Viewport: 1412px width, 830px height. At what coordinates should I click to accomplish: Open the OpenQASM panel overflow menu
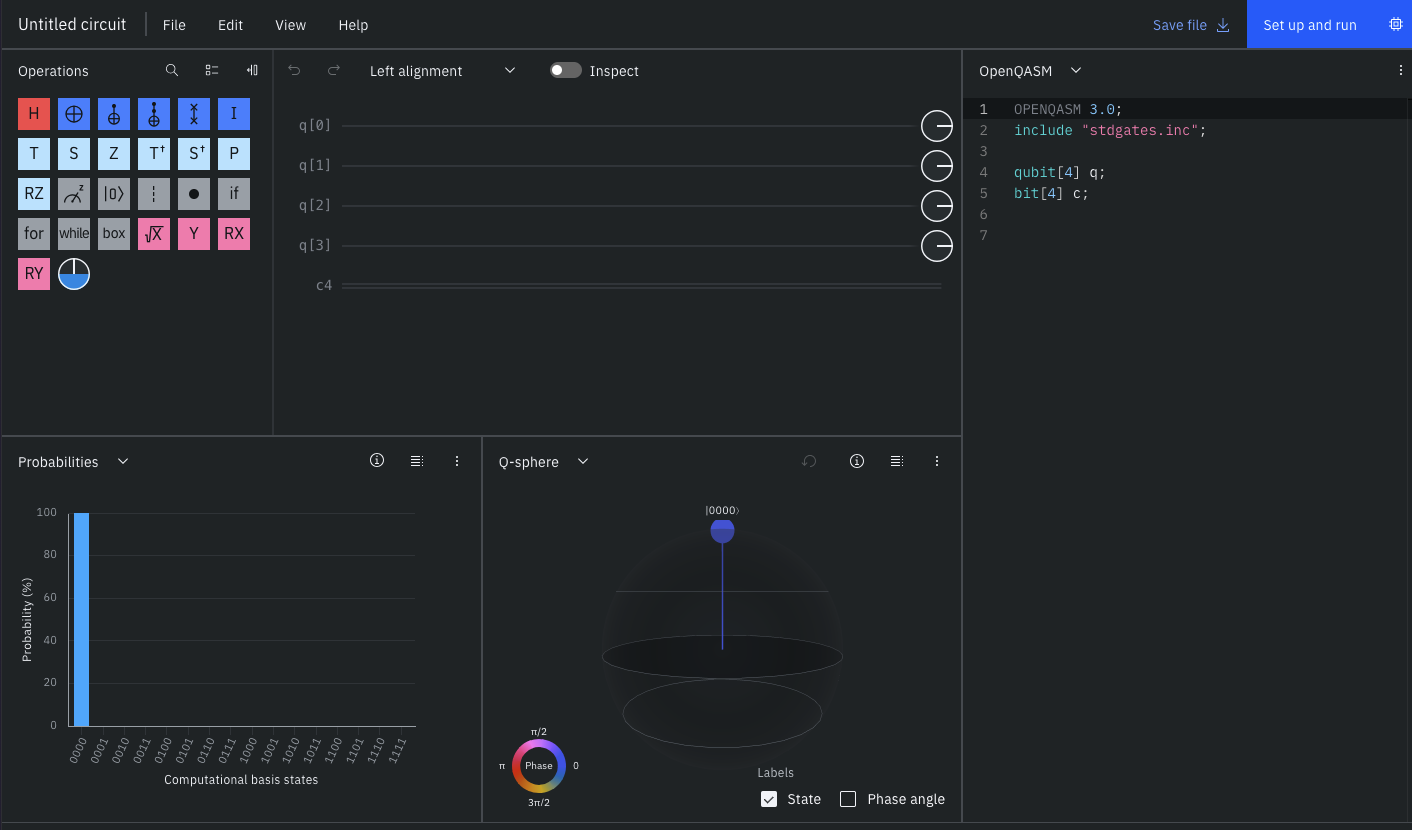coord(1401,71)
